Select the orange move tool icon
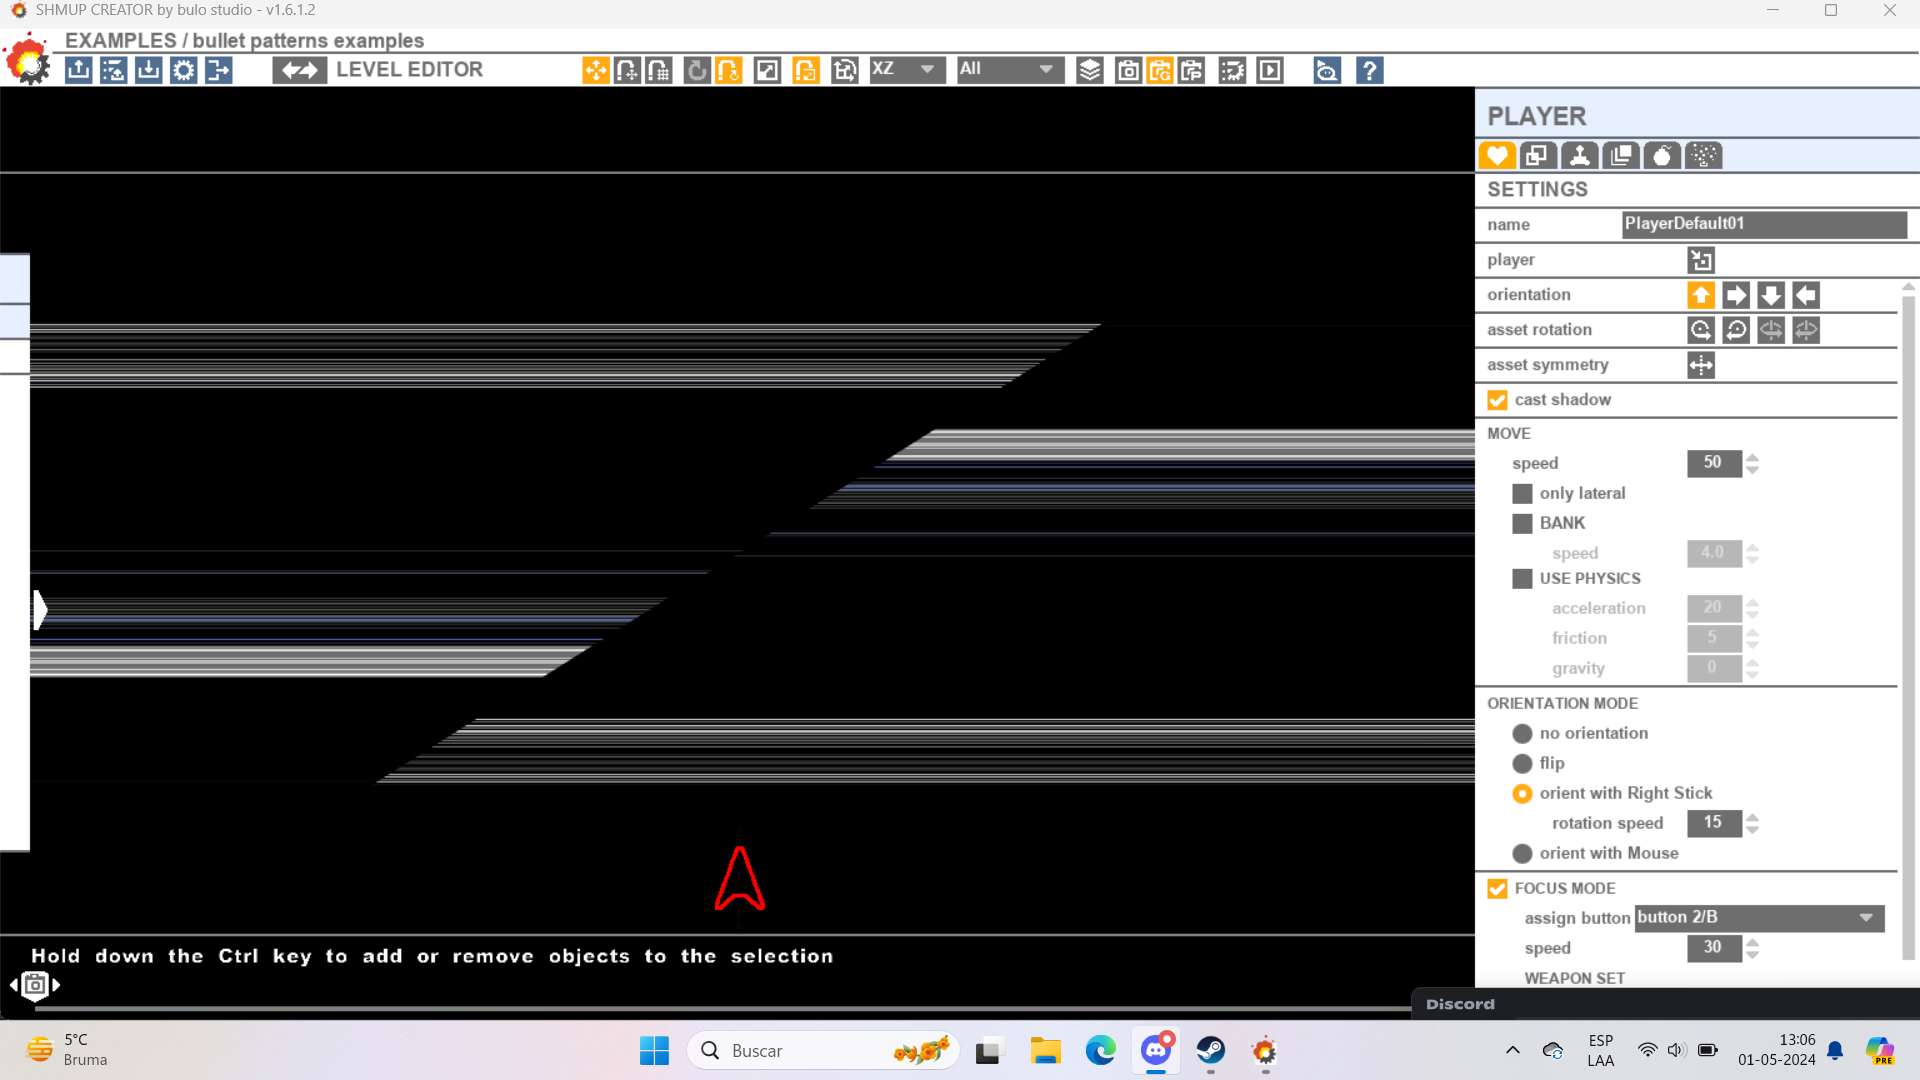The width and height of the screenshot is (1920, 1080). [596, 70]
